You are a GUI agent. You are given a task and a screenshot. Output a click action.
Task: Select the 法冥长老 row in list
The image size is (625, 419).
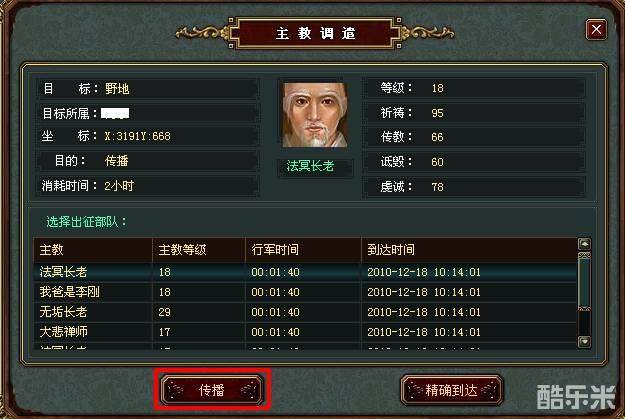tap(305, 272)
